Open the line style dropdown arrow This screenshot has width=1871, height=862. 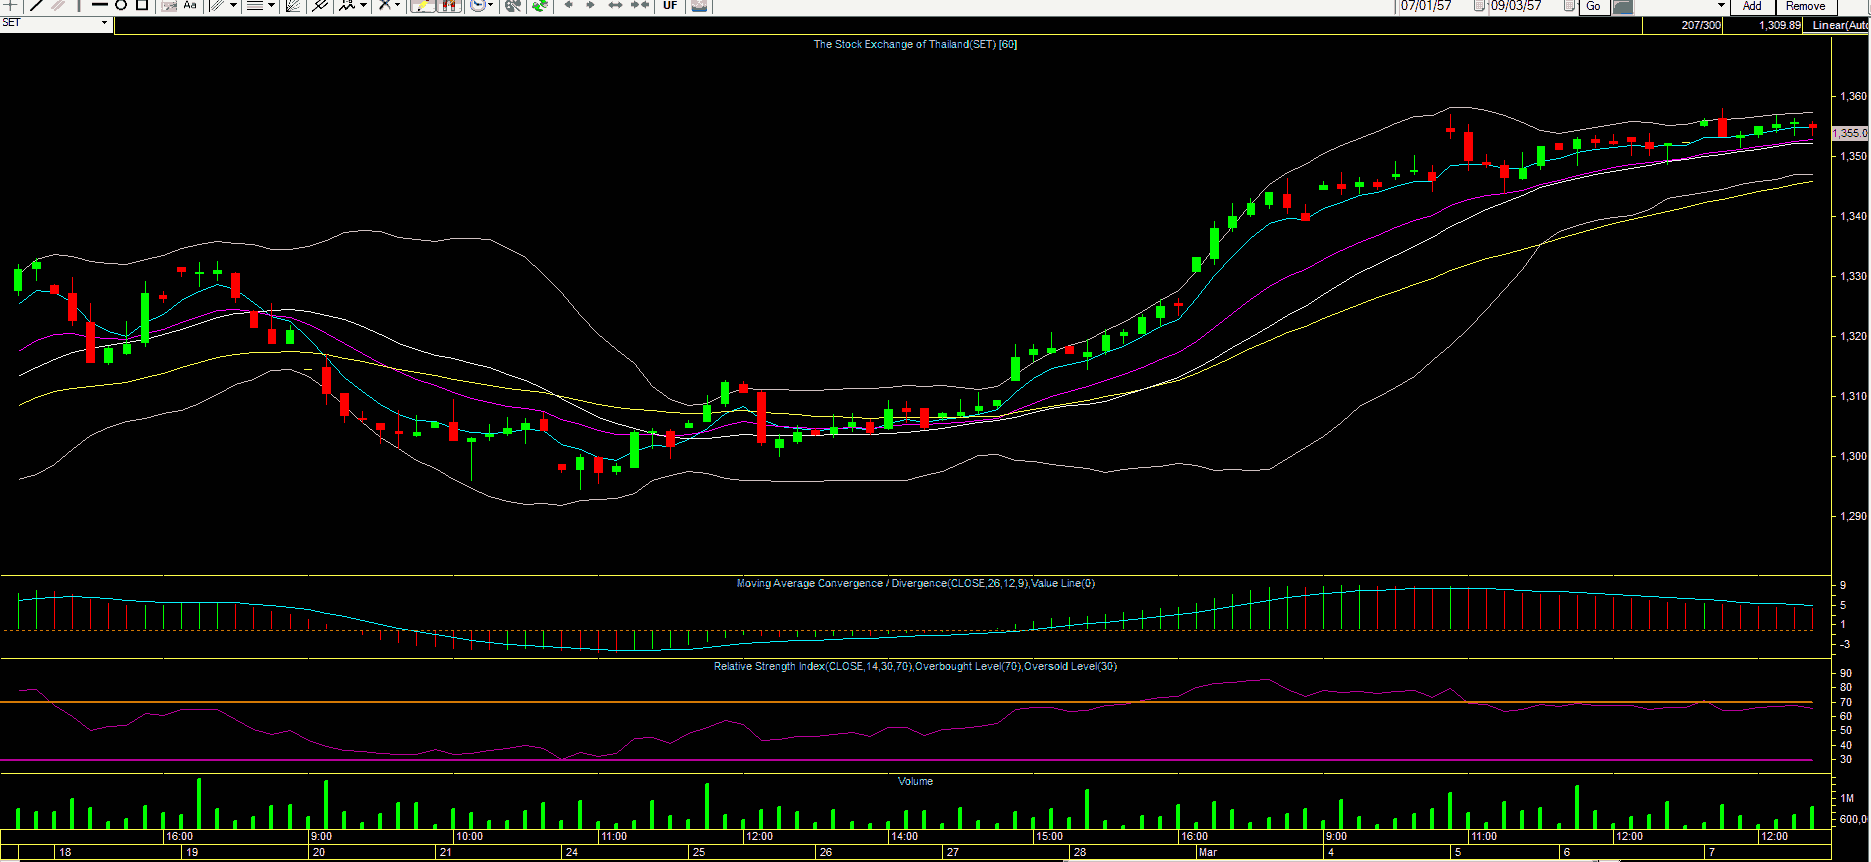(271, 5)
